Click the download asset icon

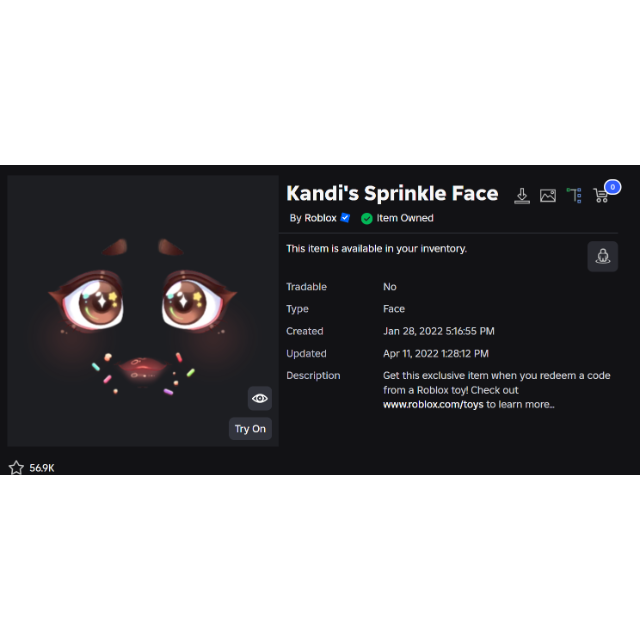coord(522,196)
